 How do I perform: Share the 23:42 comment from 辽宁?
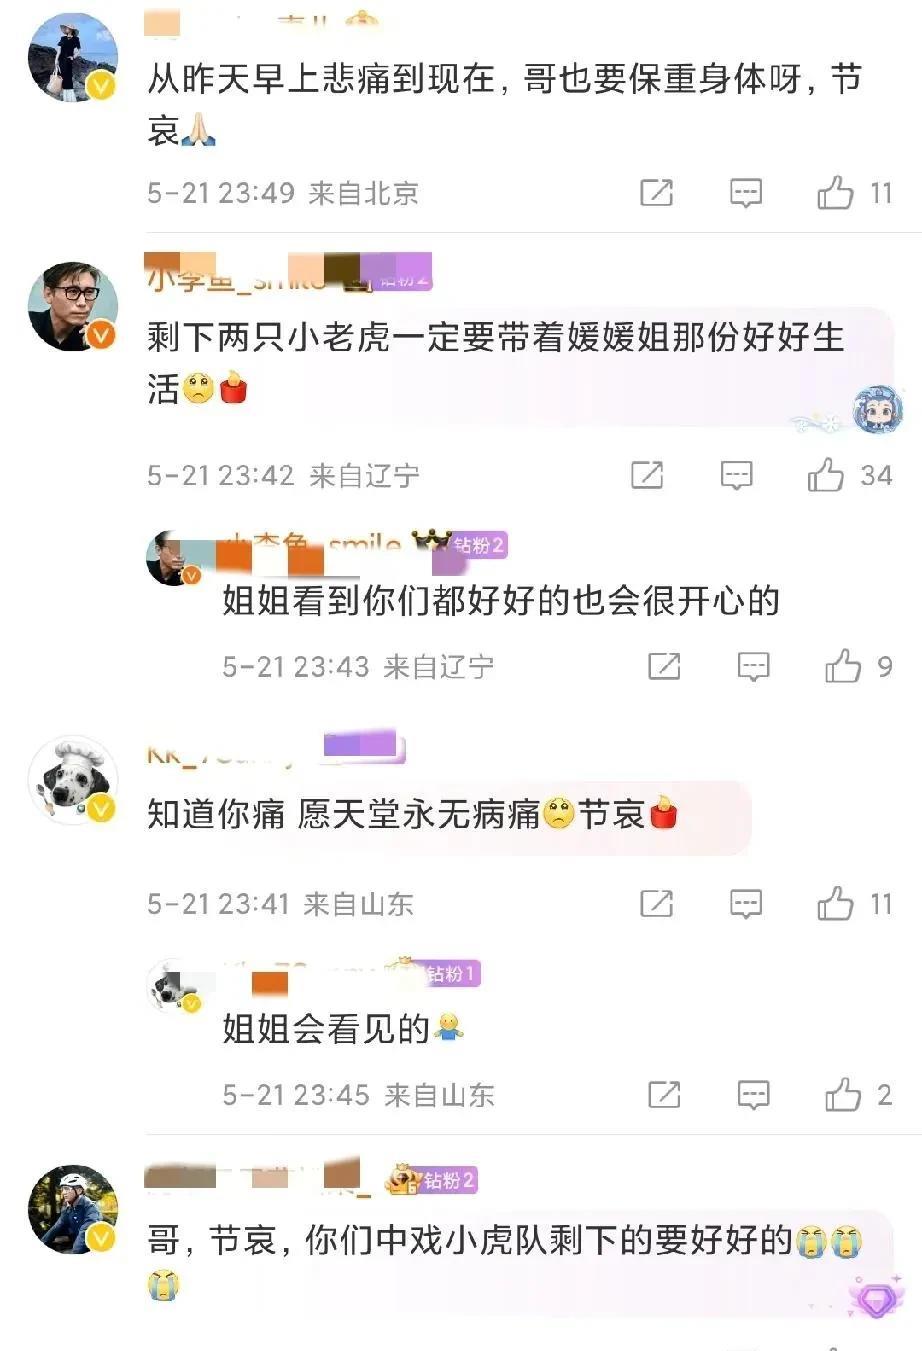(647, 475)
